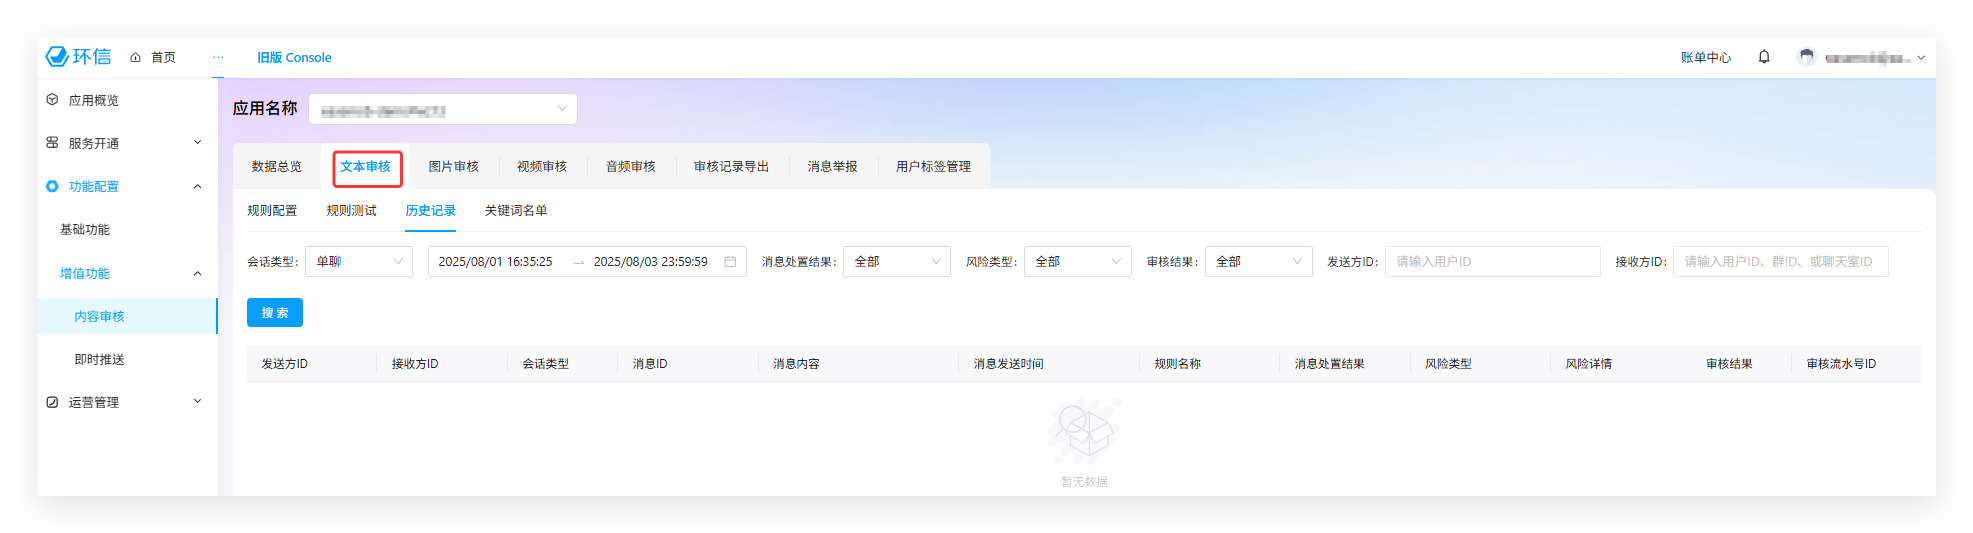Open the notification bell
The width and height of the screenshot is (1973, 533).
pos(1764,57)
